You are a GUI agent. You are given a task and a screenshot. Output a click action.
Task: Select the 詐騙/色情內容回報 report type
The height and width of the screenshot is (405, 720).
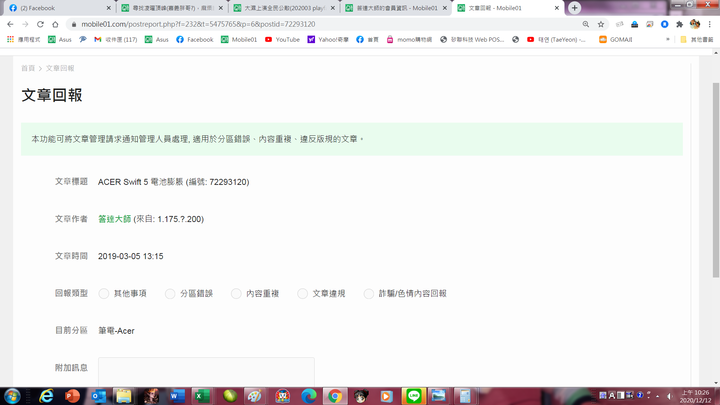[369, 293]
